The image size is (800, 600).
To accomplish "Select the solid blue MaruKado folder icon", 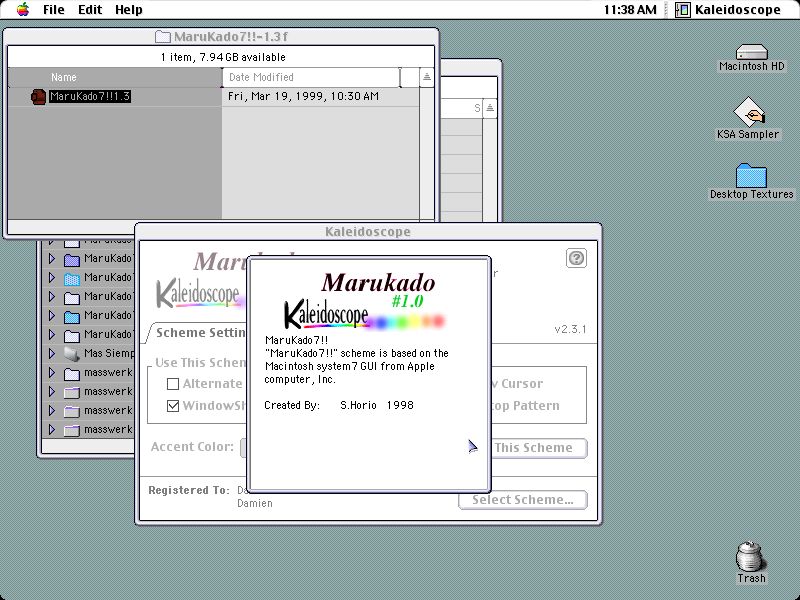I will tap(72, 316).
